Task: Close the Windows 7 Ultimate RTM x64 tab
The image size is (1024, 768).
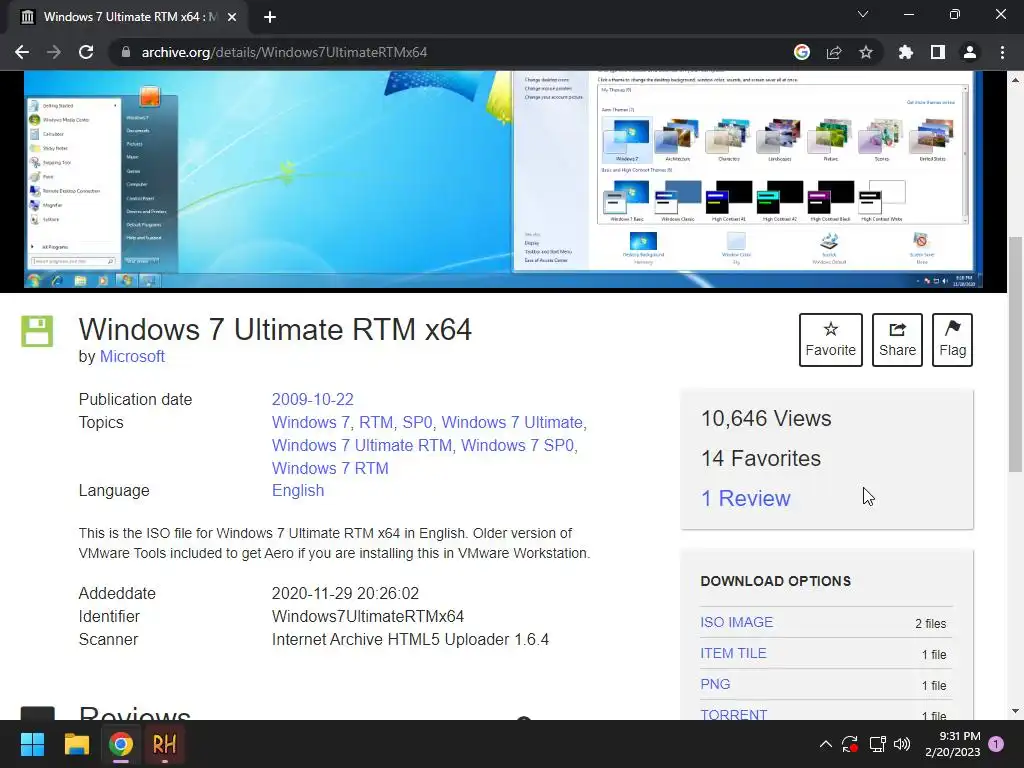Action: (x=232, y=17)
